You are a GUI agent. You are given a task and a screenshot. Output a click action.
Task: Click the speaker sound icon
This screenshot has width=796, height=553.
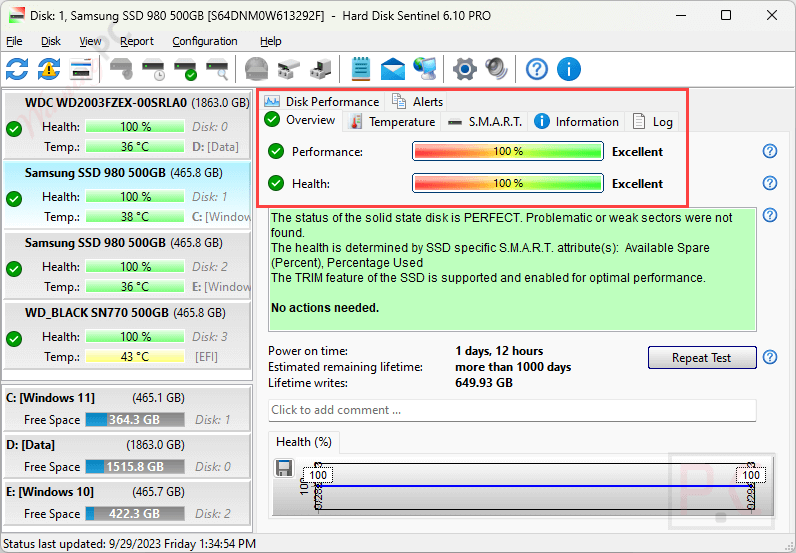[496, 69]
